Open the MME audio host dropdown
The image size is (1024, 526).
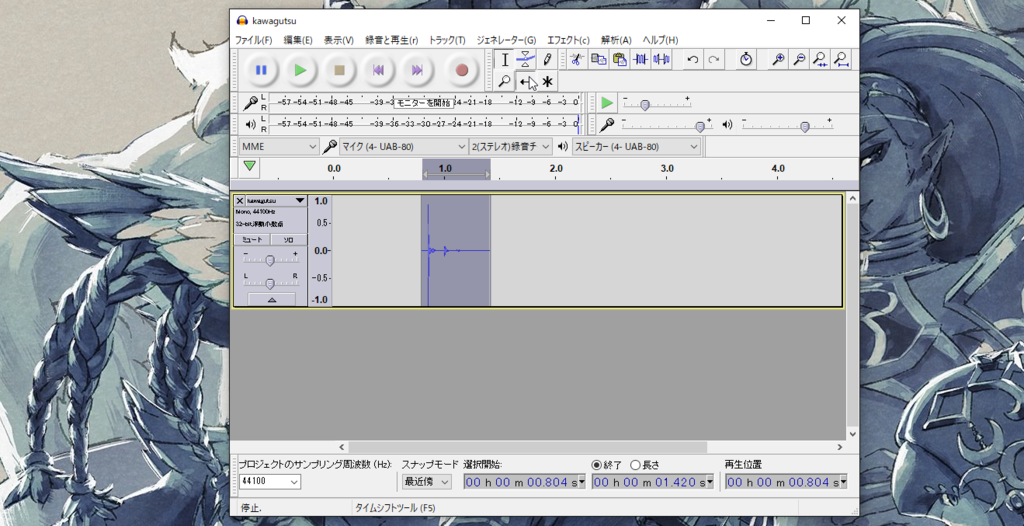pyautogui.click(x=279, y=146)
